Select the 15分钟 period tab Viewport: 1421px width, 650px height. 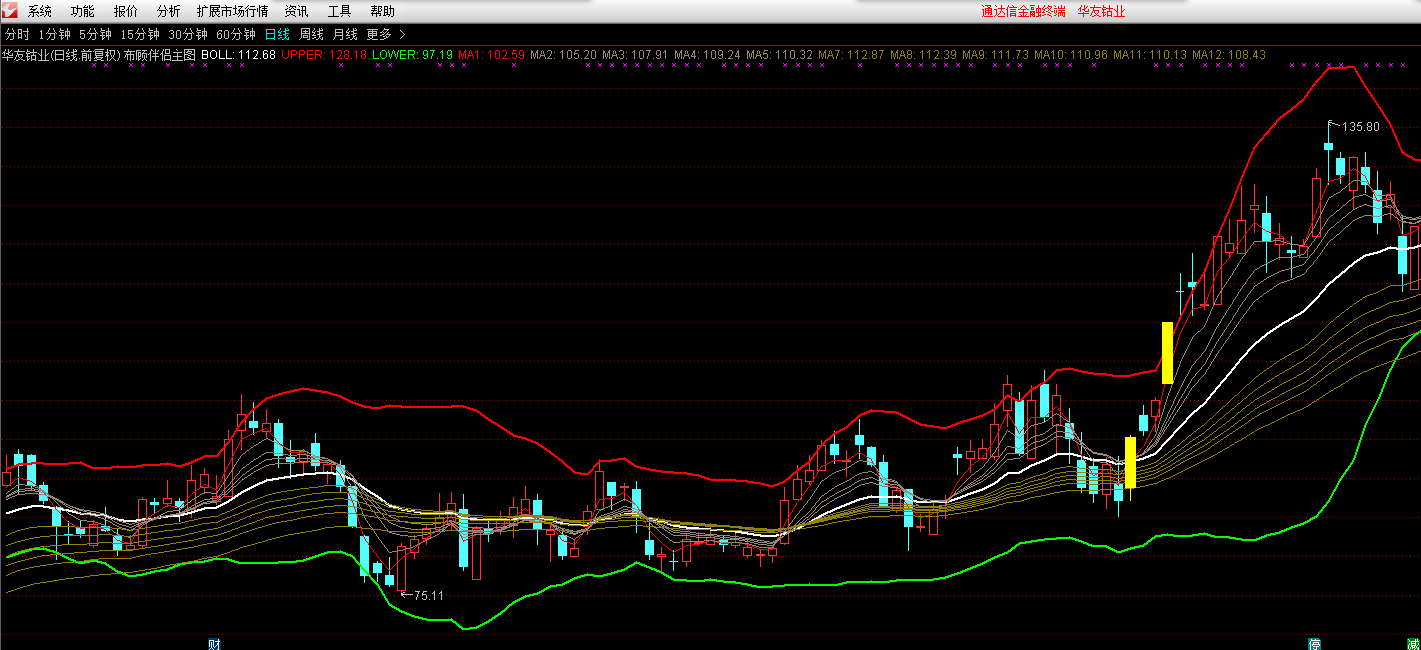click(x=140, y=34)
